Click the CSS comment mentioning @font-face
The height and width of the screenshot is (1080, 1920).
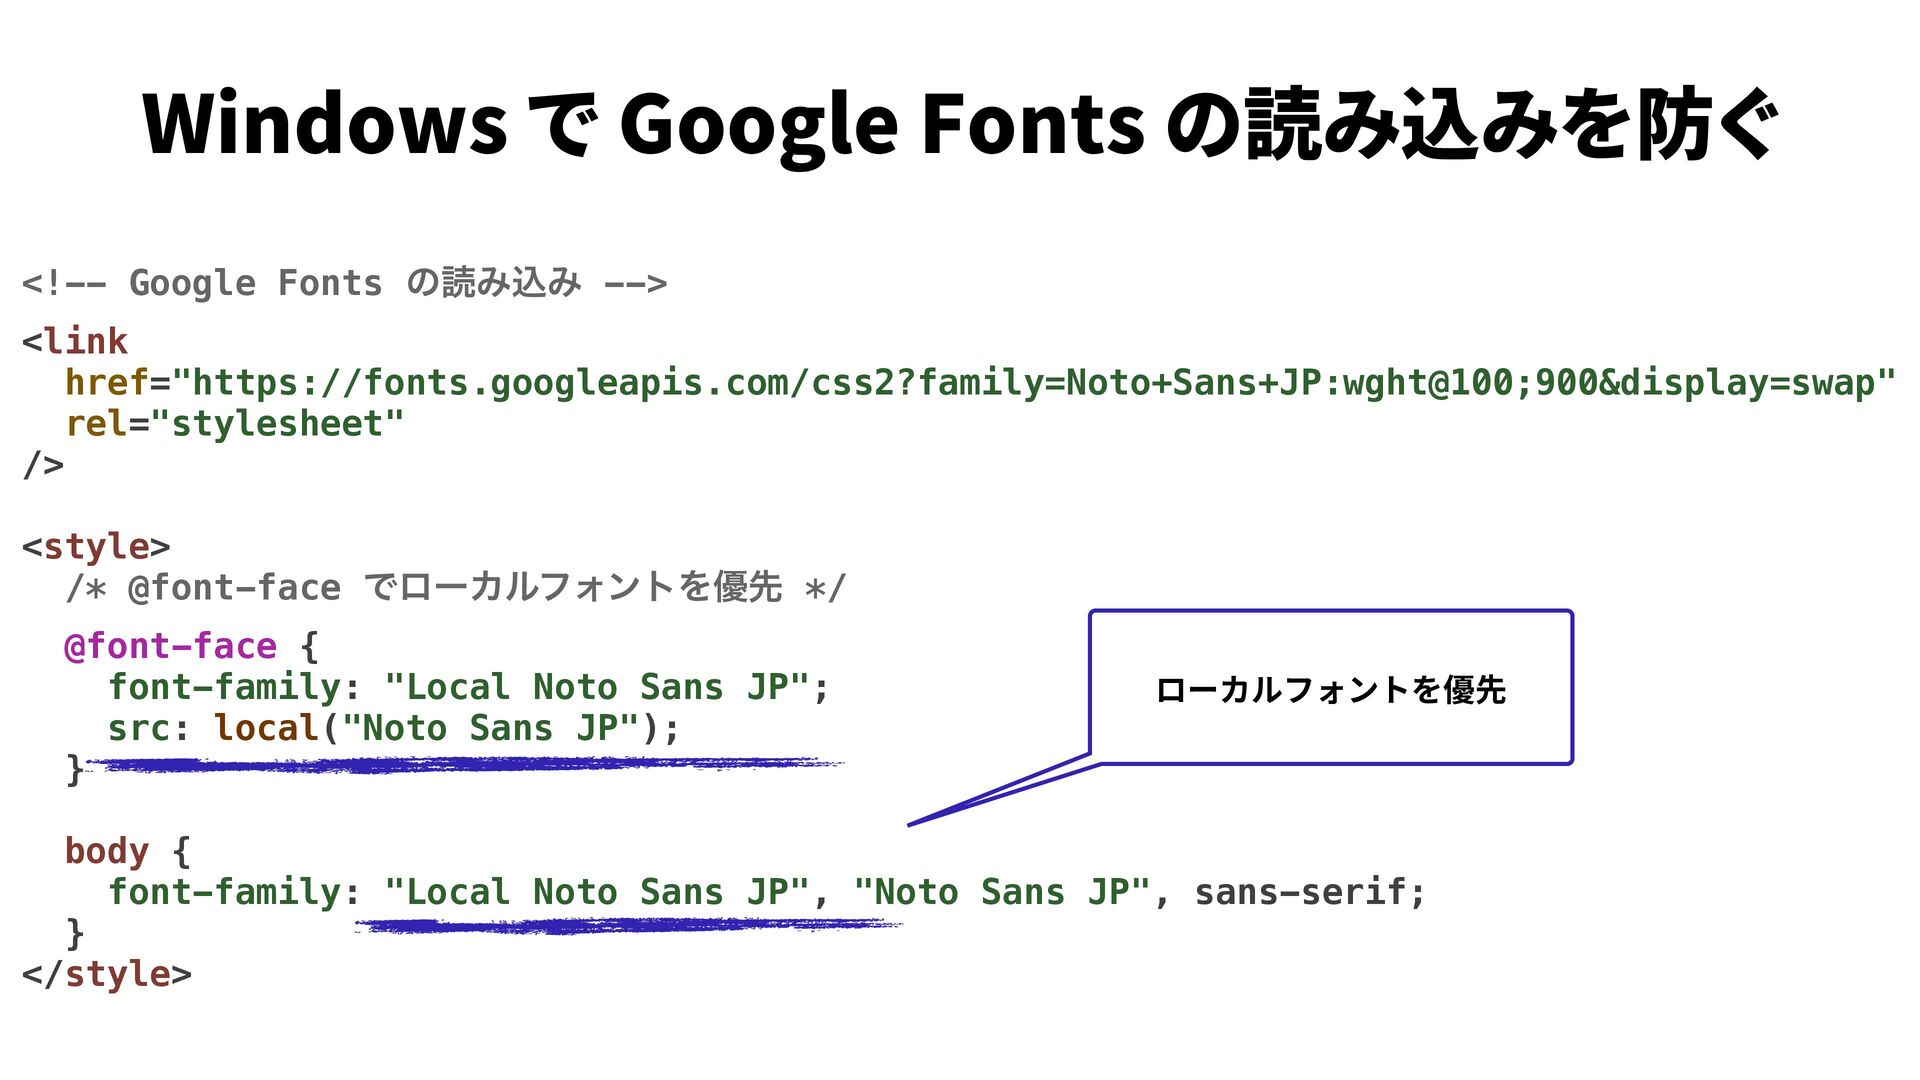(455, 588)
